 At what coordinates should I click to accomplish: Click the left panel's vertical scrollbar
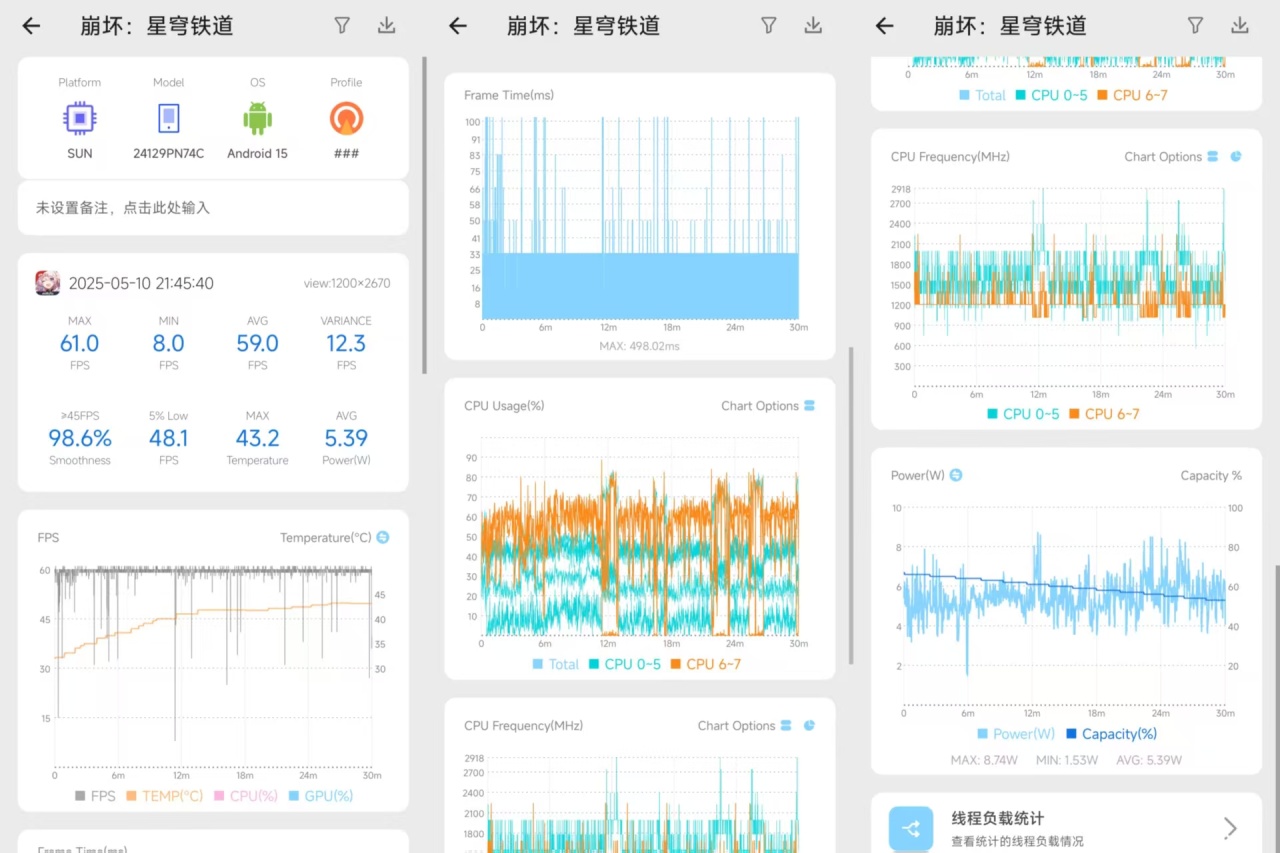425,215
